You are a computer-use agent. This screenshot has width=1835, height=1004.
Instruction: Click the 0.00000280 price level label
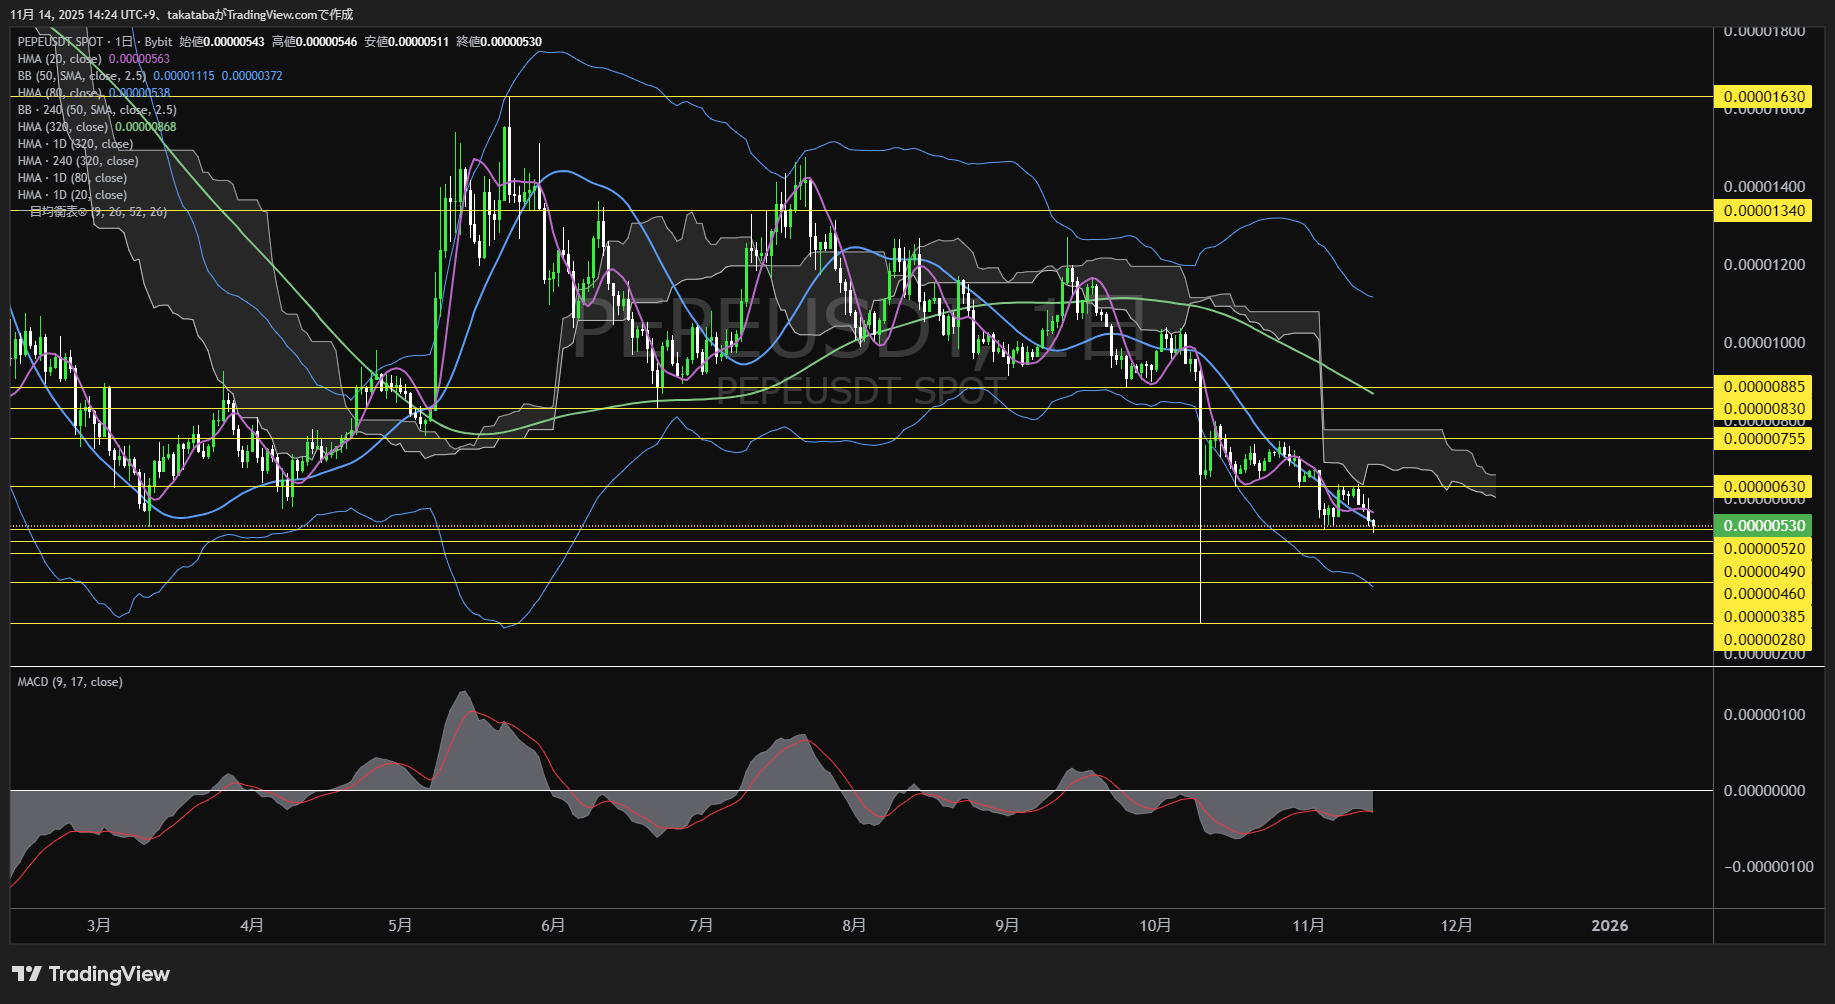[1763, 640]
